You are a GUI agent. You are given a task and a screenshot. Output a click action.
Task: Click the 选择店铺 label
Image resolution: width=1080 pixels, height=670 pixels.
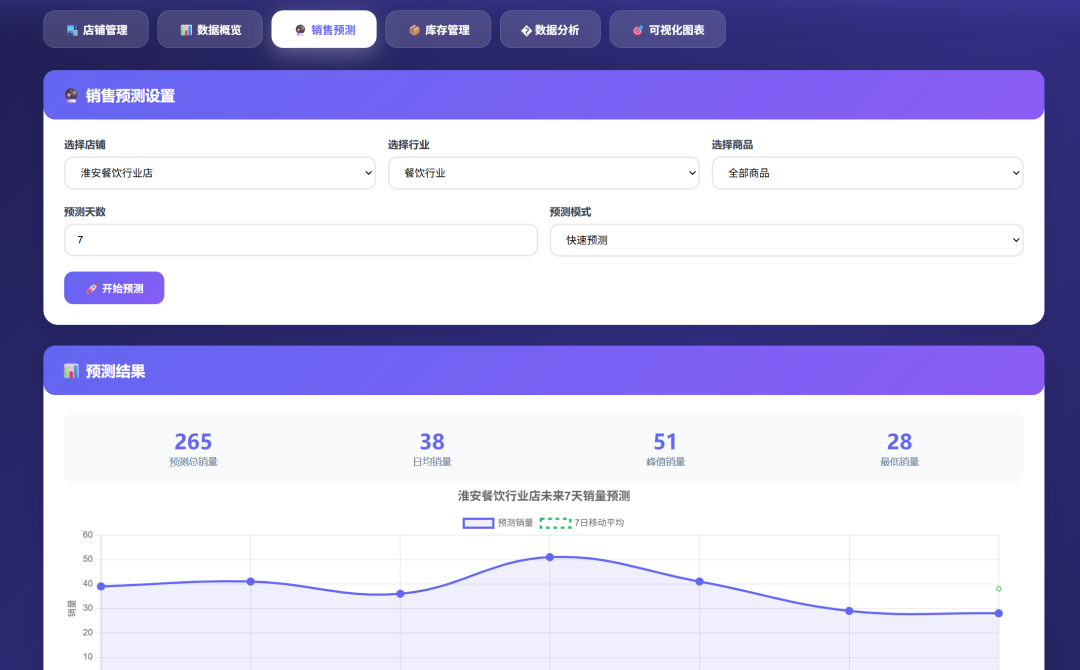[85, 145]
